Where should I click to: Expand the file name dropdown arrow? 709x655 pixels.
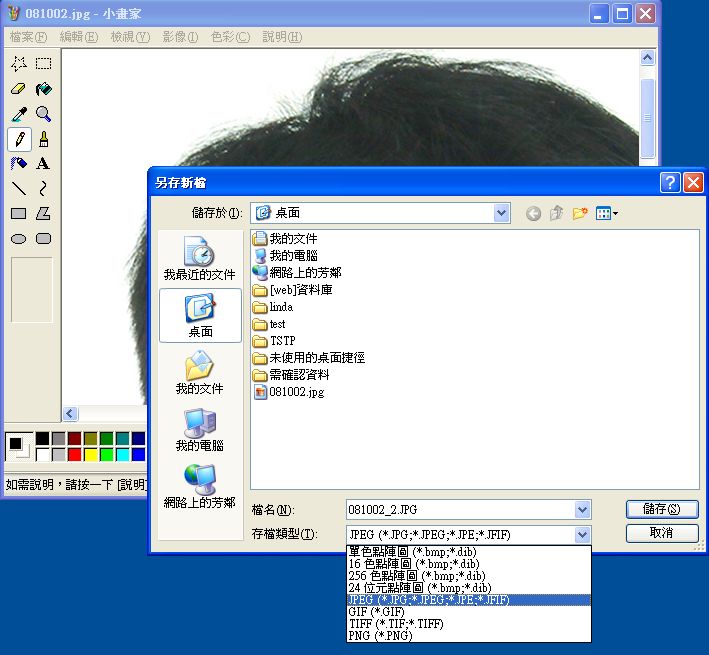[582, 510]
